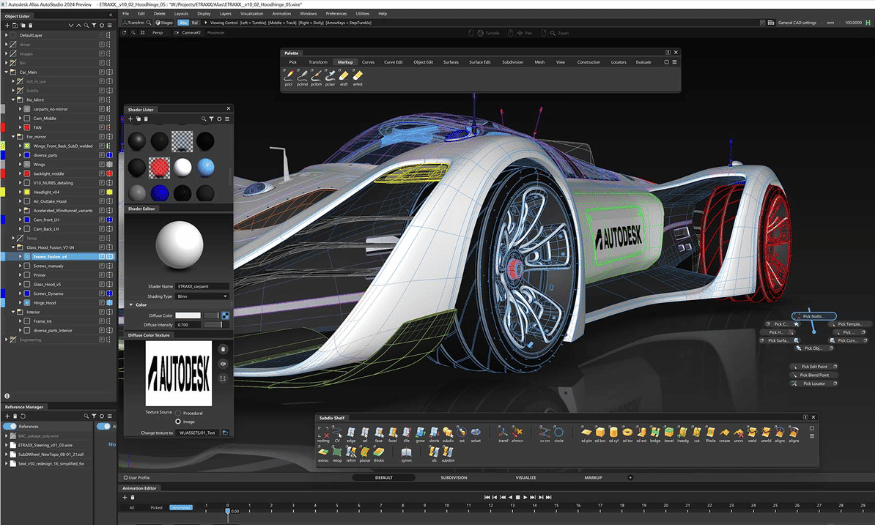Collapse the Car_Main layer folder
The image size is (875, 525).
point(7,72)
